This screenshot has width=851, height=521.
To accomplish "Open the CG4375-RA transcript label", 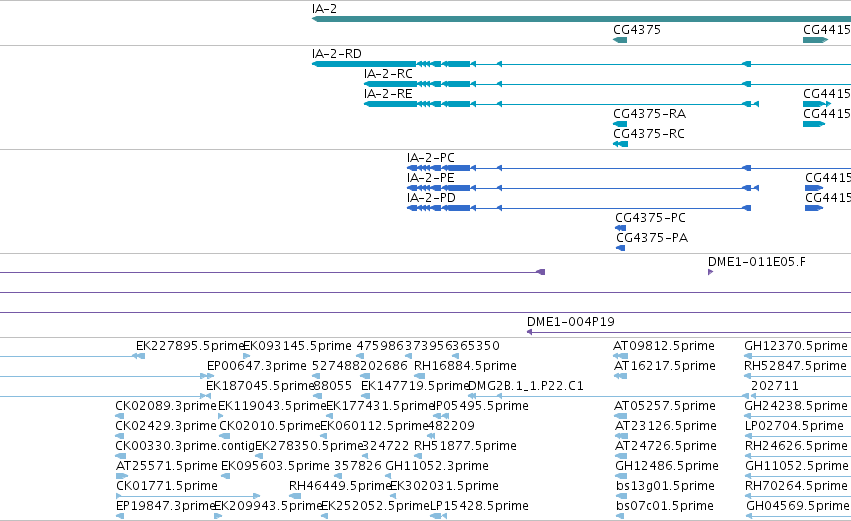I will tap(650, 114).
